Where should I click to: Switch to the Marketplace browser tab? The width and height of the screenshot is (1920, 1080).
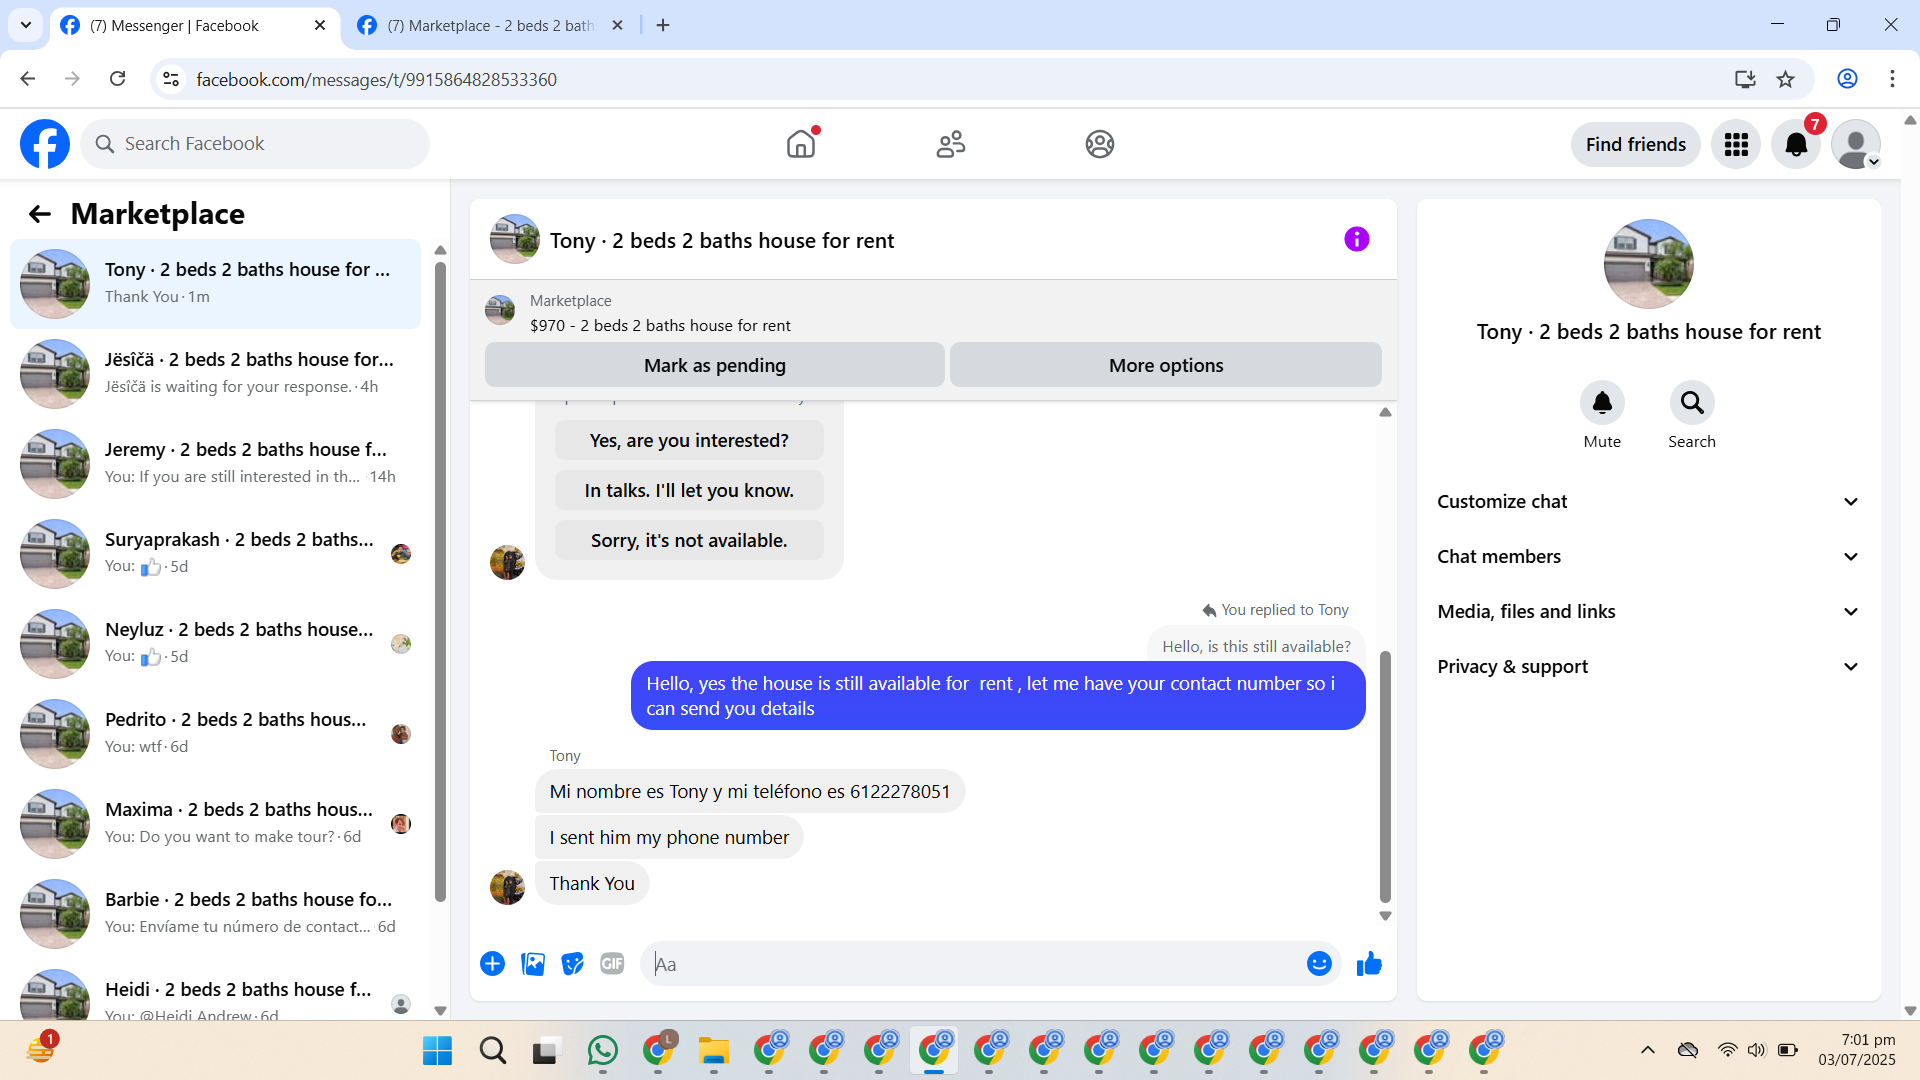point(490,26)
